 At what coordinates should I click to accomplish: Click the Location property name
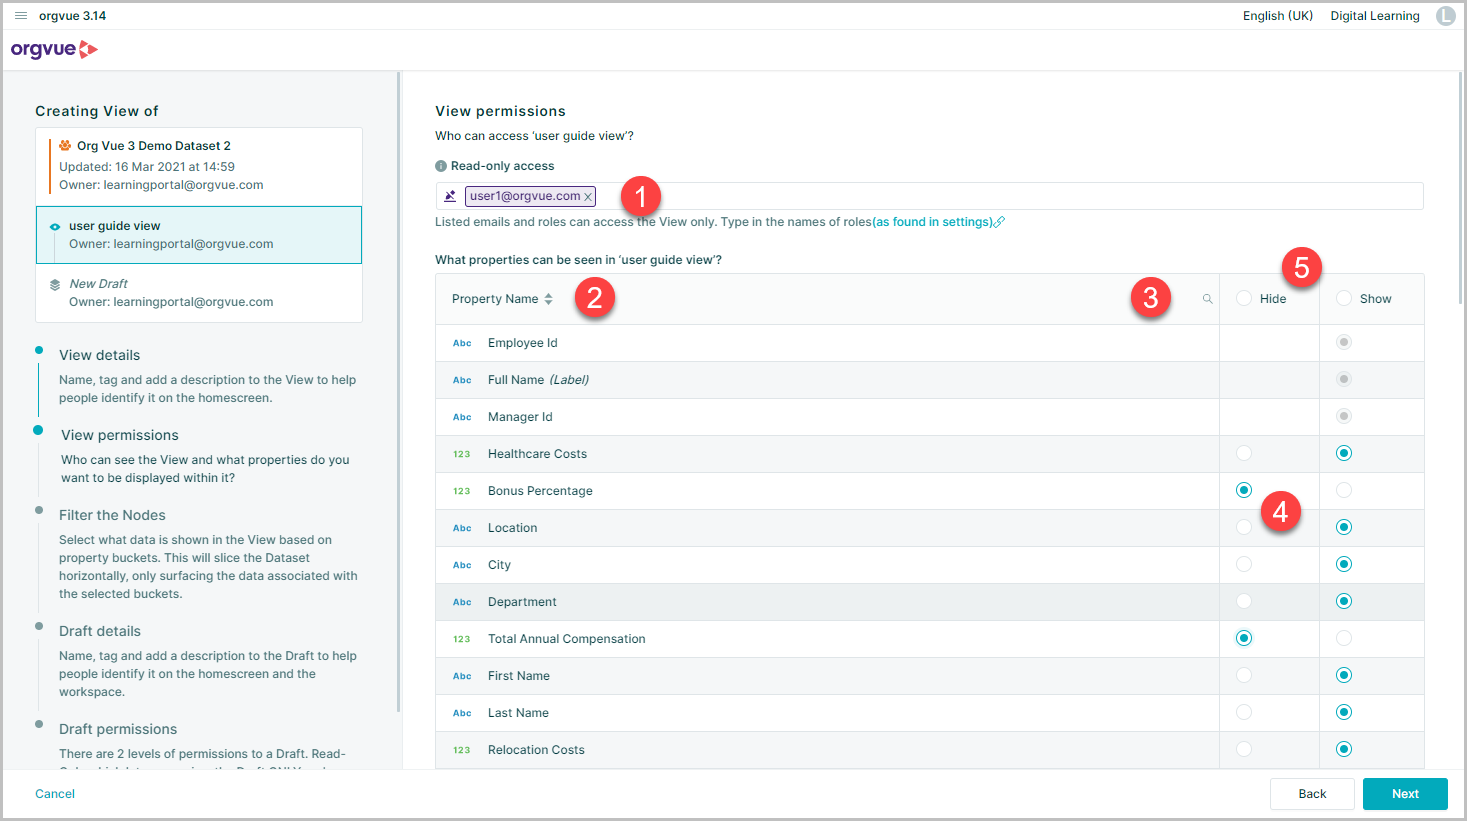513,528
